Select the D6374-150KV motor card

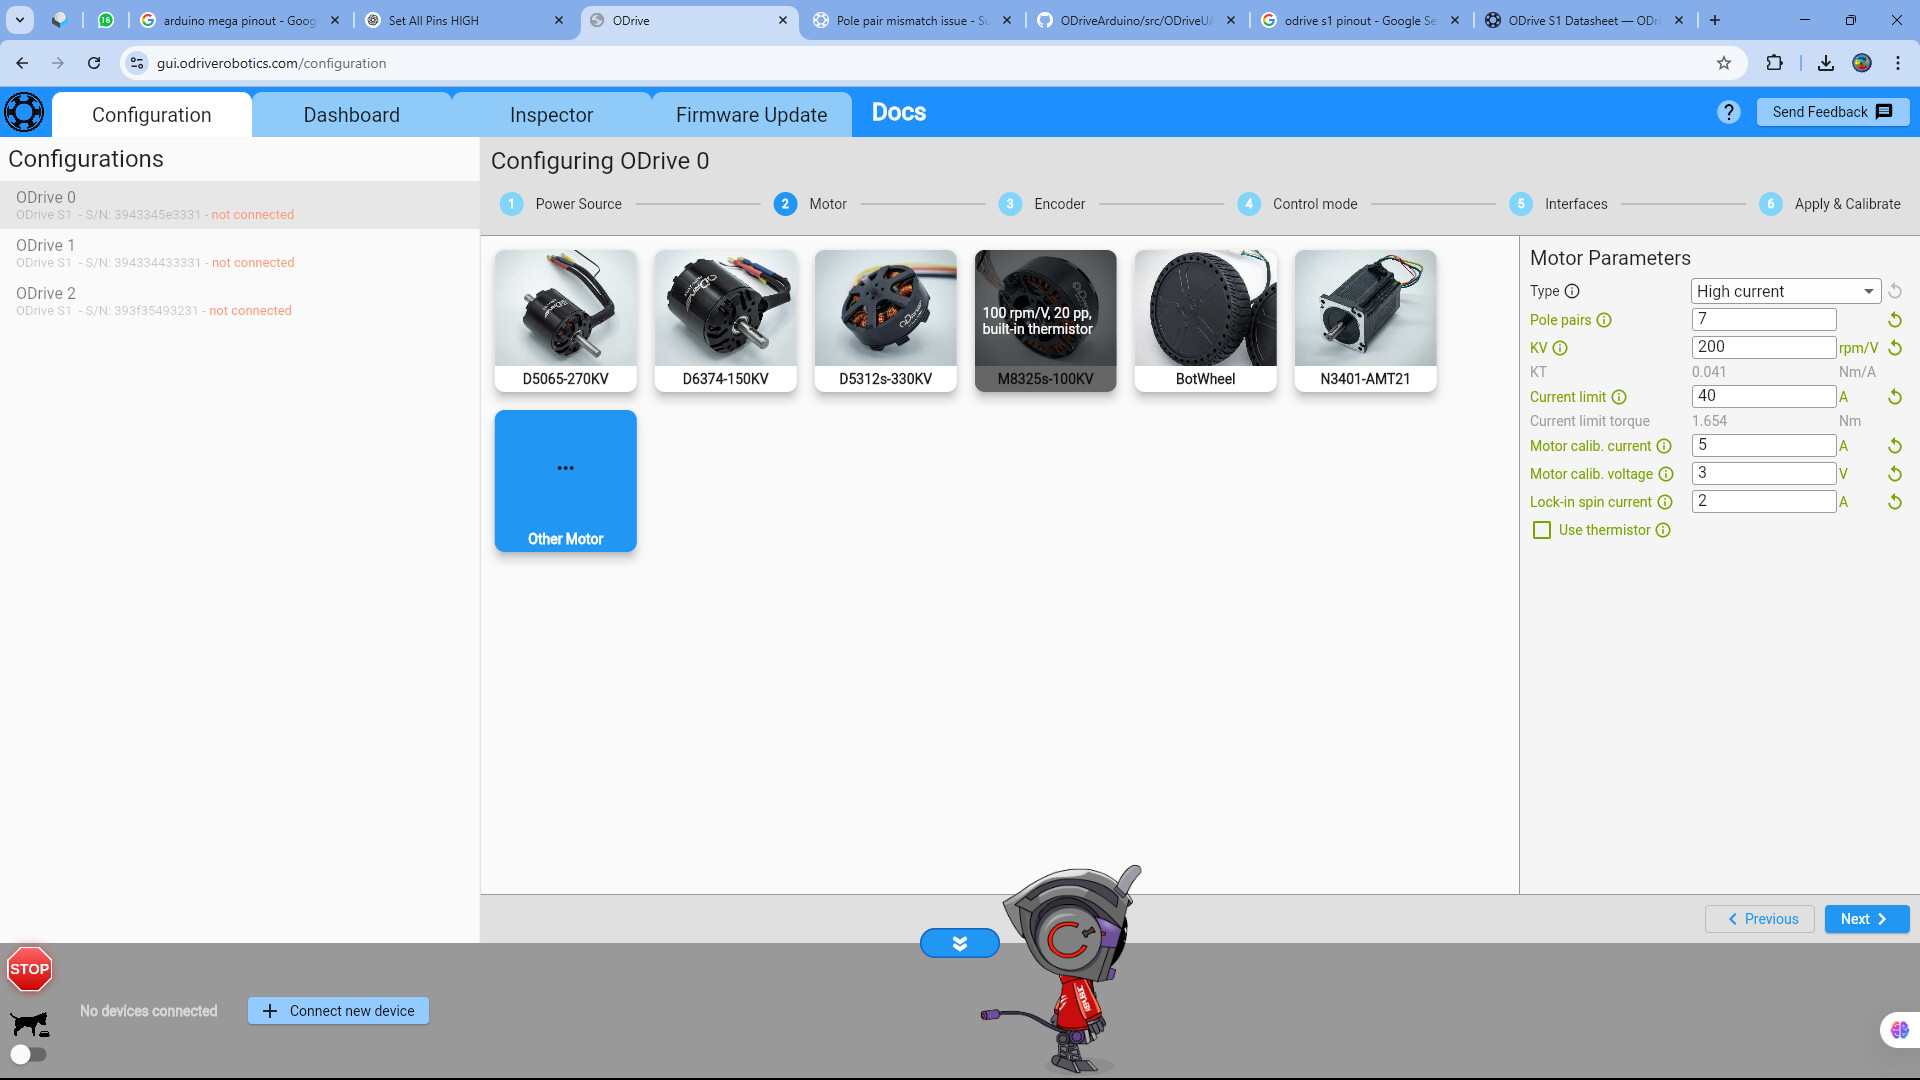(x=726, y=321)
